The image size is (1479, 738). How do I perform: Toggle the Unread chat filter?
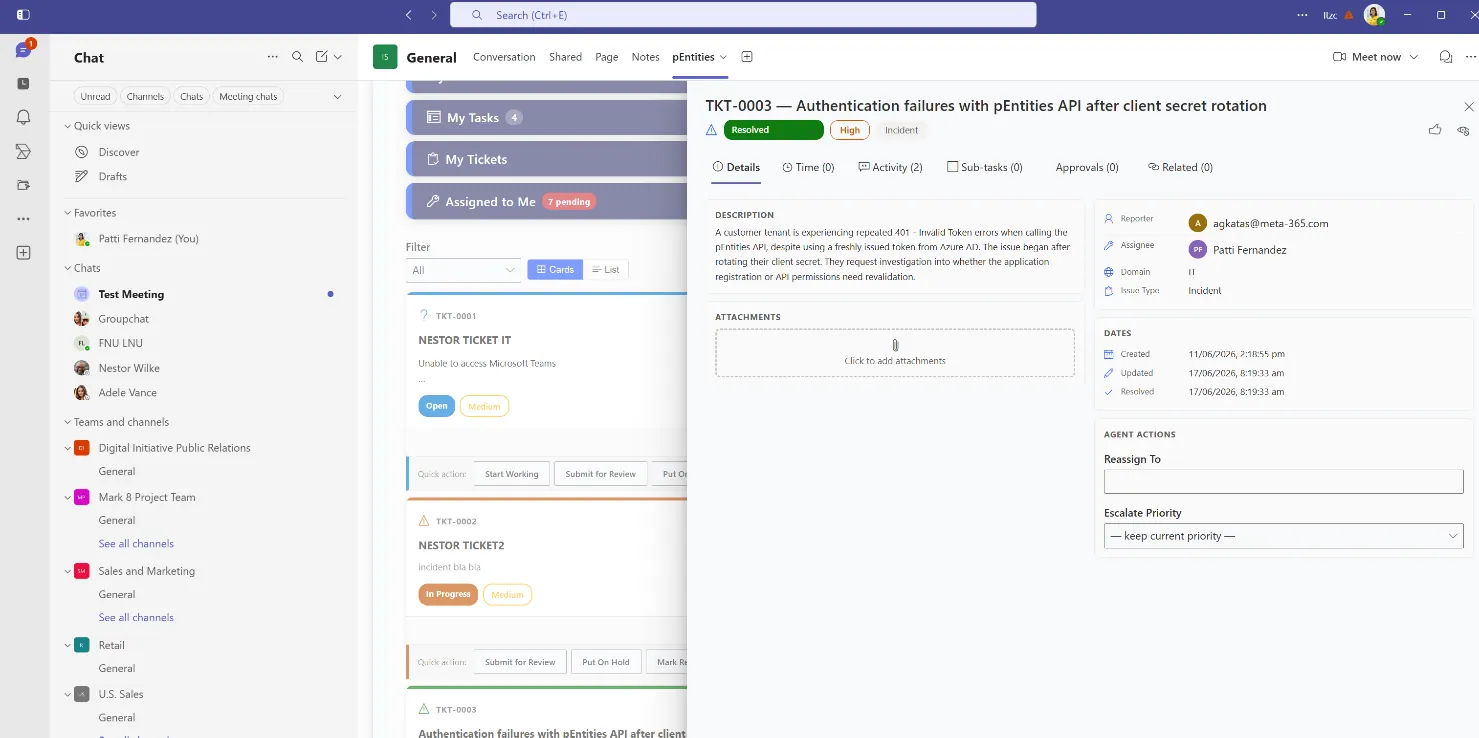pos(96,97)
